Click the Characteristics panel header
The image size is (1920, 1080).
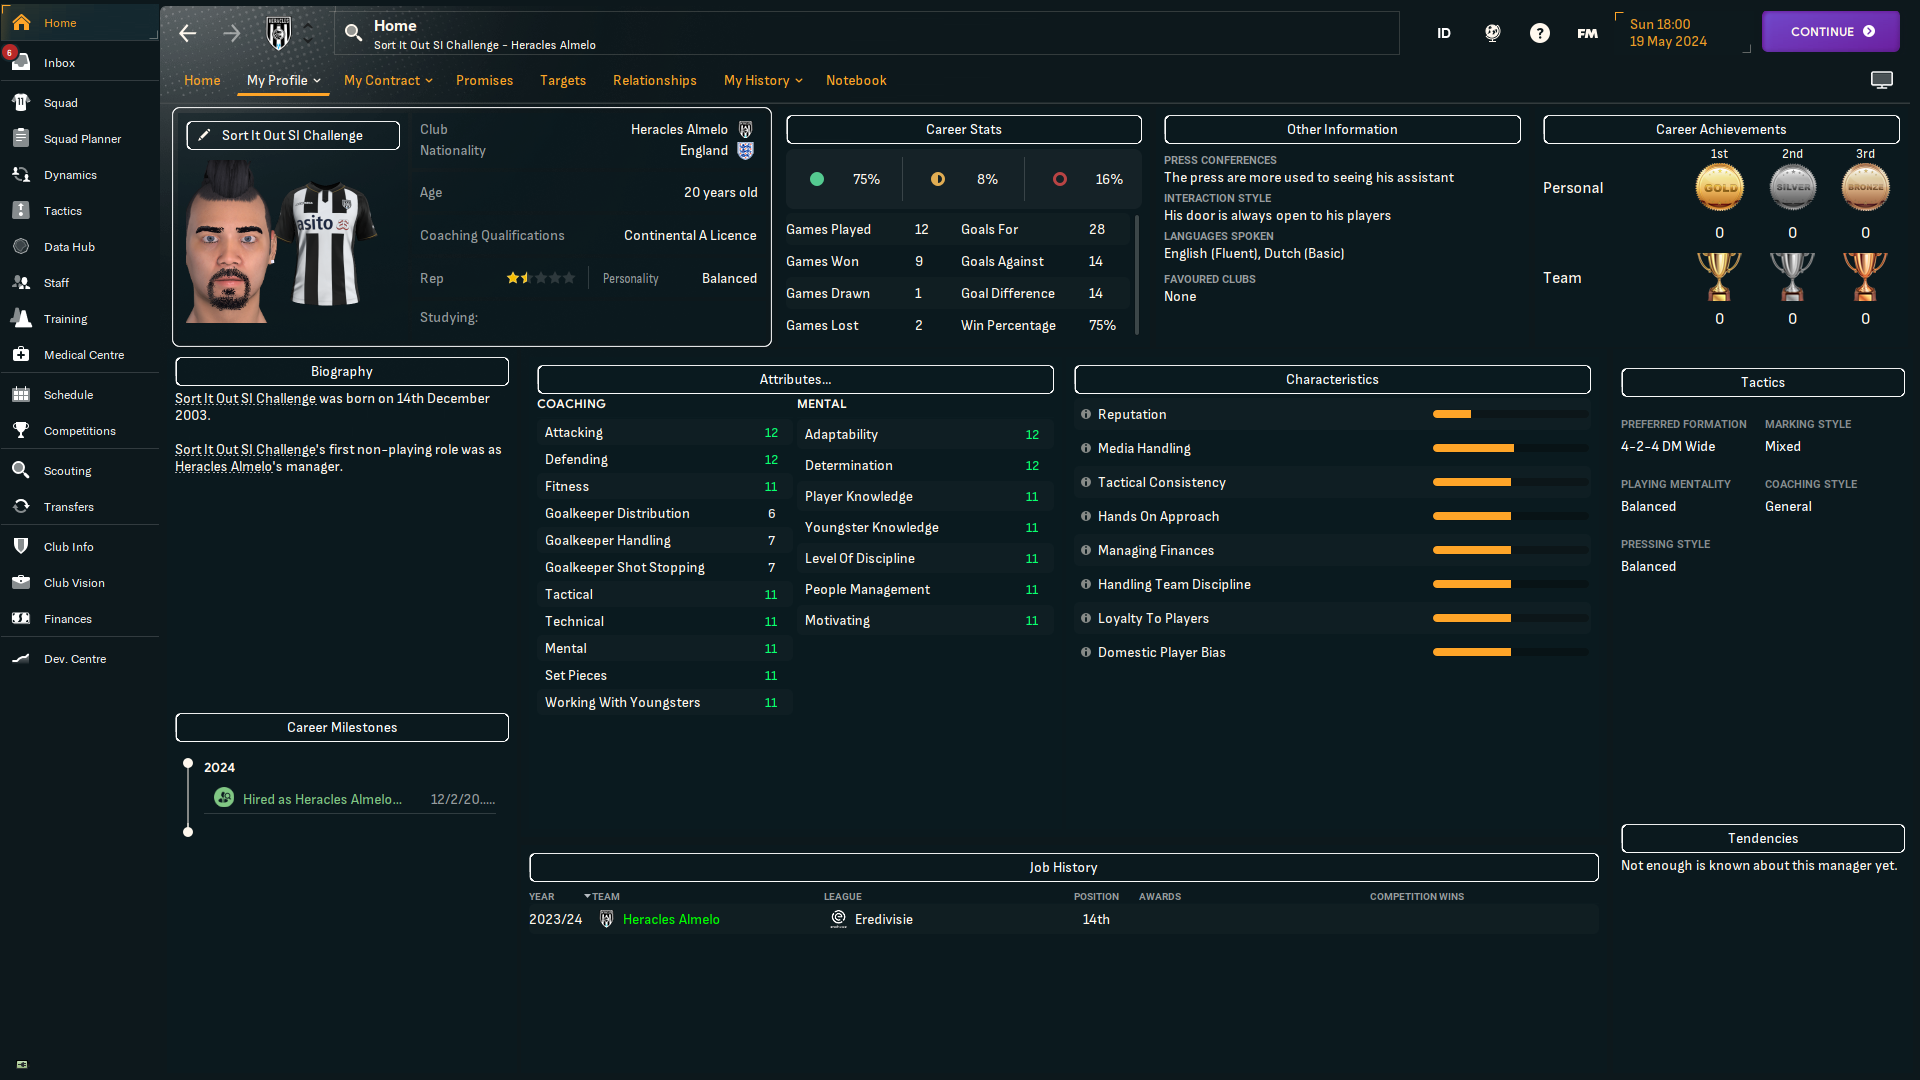coord(1332,379)
